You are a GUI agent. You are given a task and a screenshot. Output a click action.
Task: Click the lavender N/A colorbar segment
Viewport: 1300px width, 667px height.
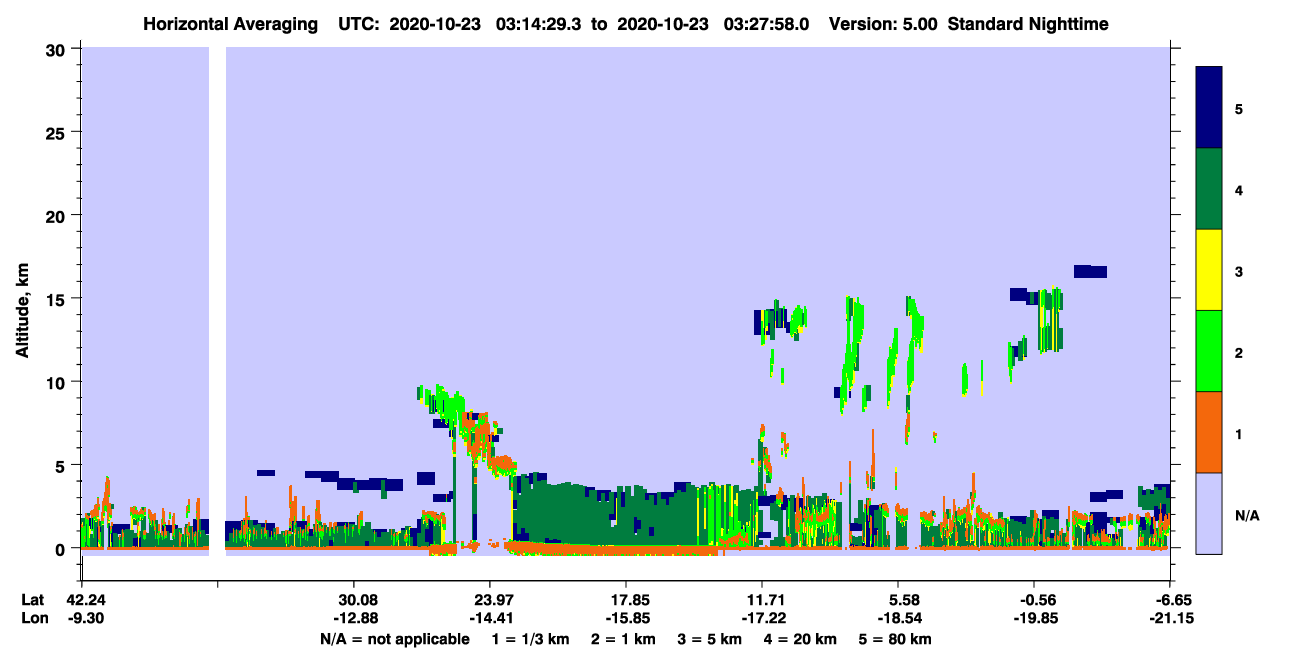pos(1209,512)
